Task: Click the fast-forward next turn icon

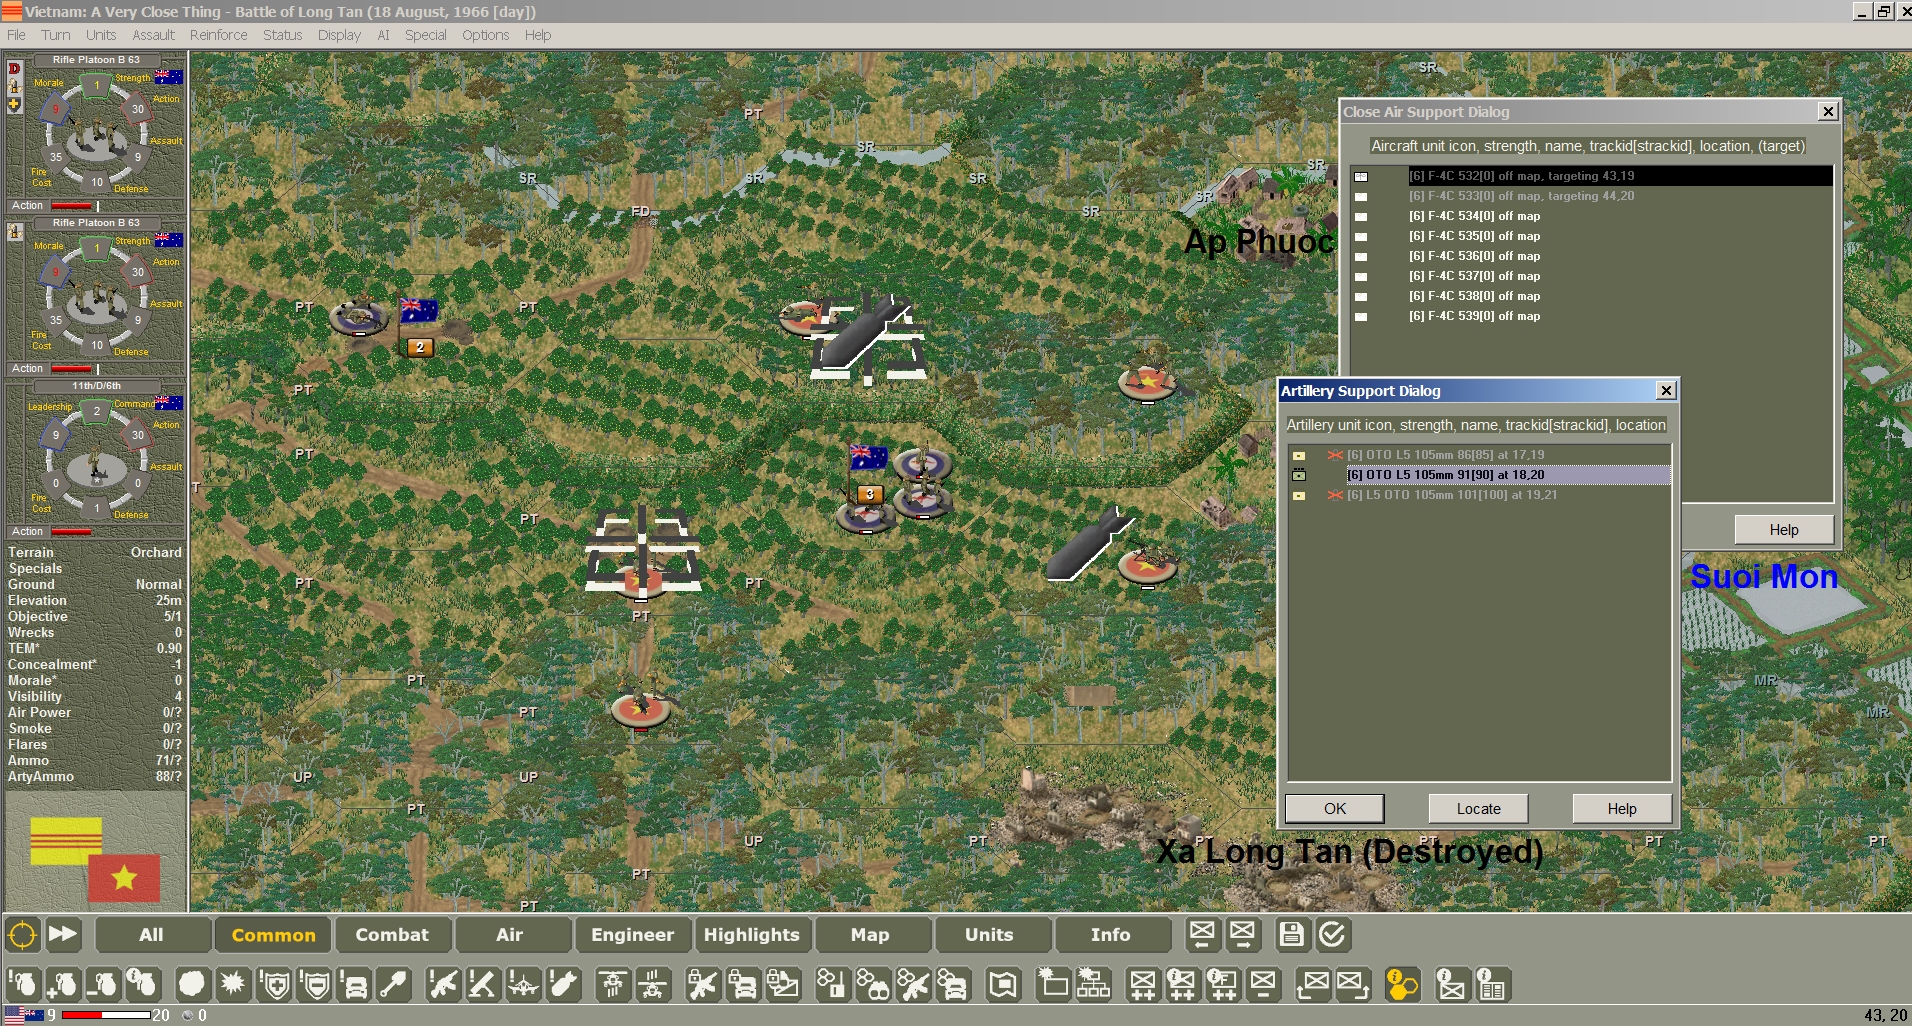Action: pyautogui.click(x=63, y=935)
